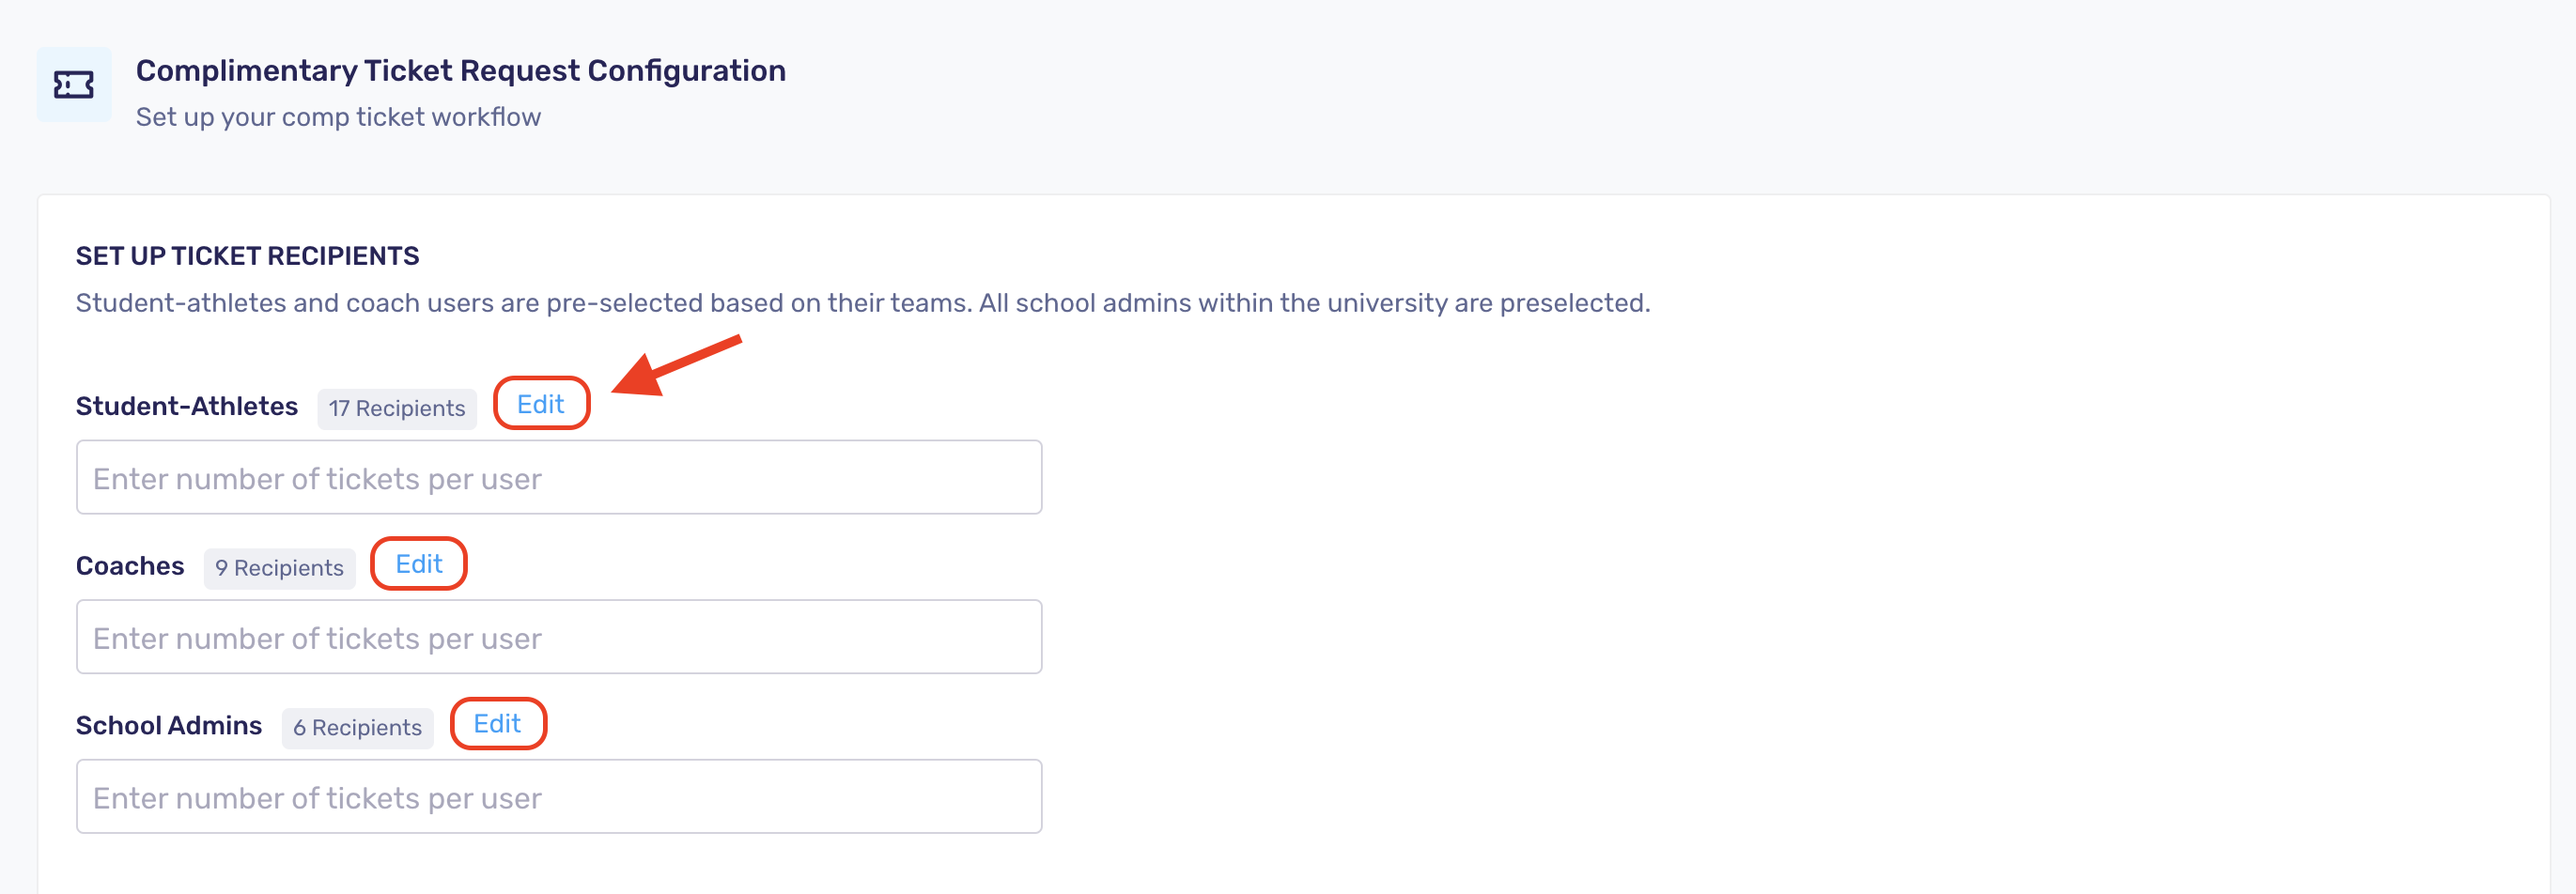The height and width of the screenshot is (894, 2576).
Task: Select the School Admins tickets per user field
Action: 559,797
